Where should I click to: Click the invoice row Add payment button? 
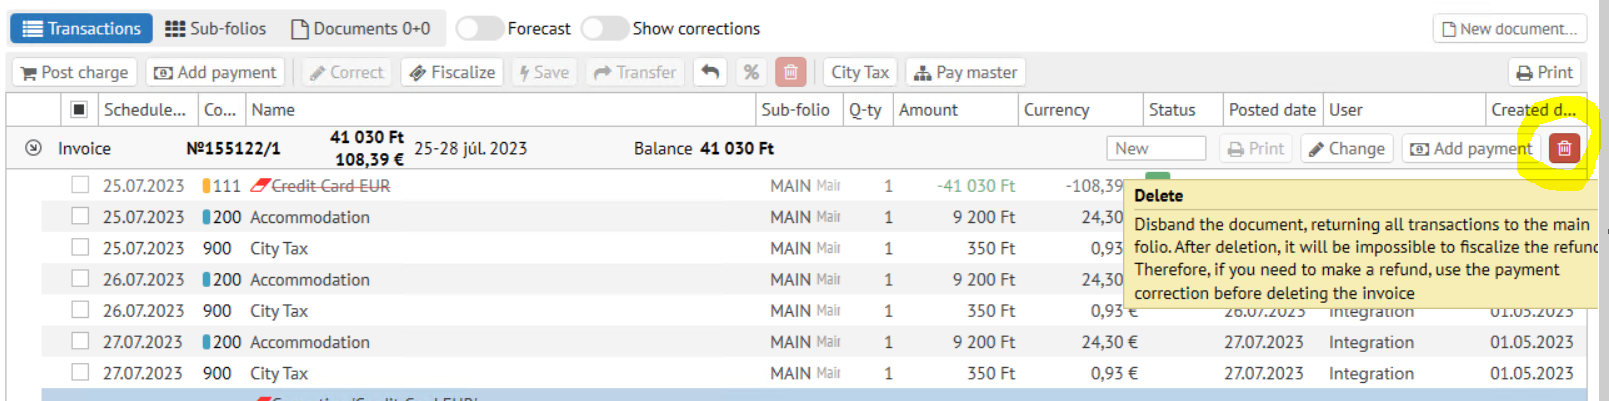tap(1471, 148)
